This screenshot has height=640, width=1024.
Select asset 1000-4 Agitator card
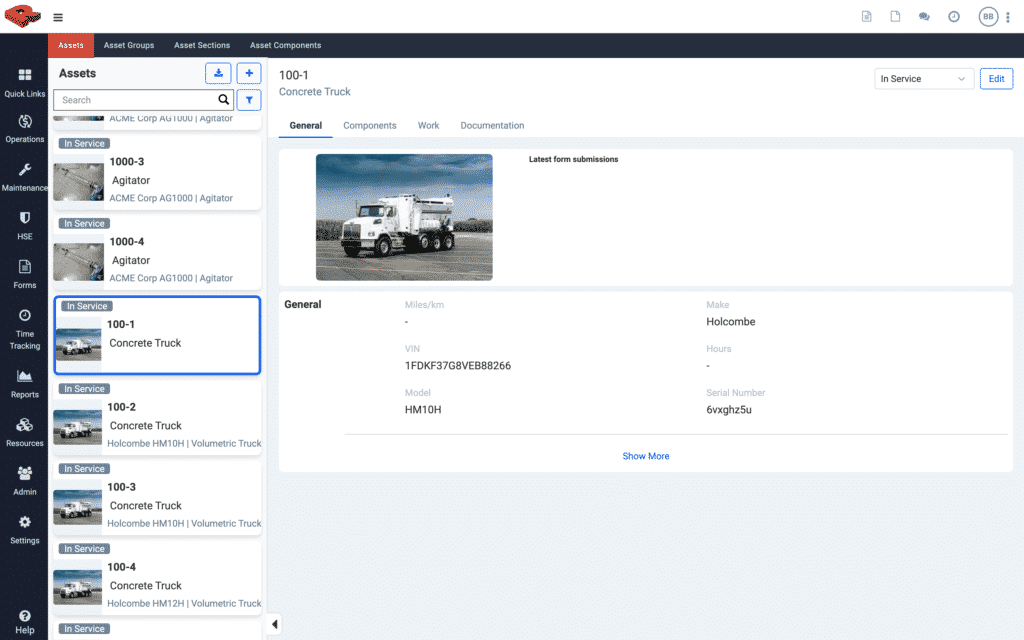tap(157, 252)
